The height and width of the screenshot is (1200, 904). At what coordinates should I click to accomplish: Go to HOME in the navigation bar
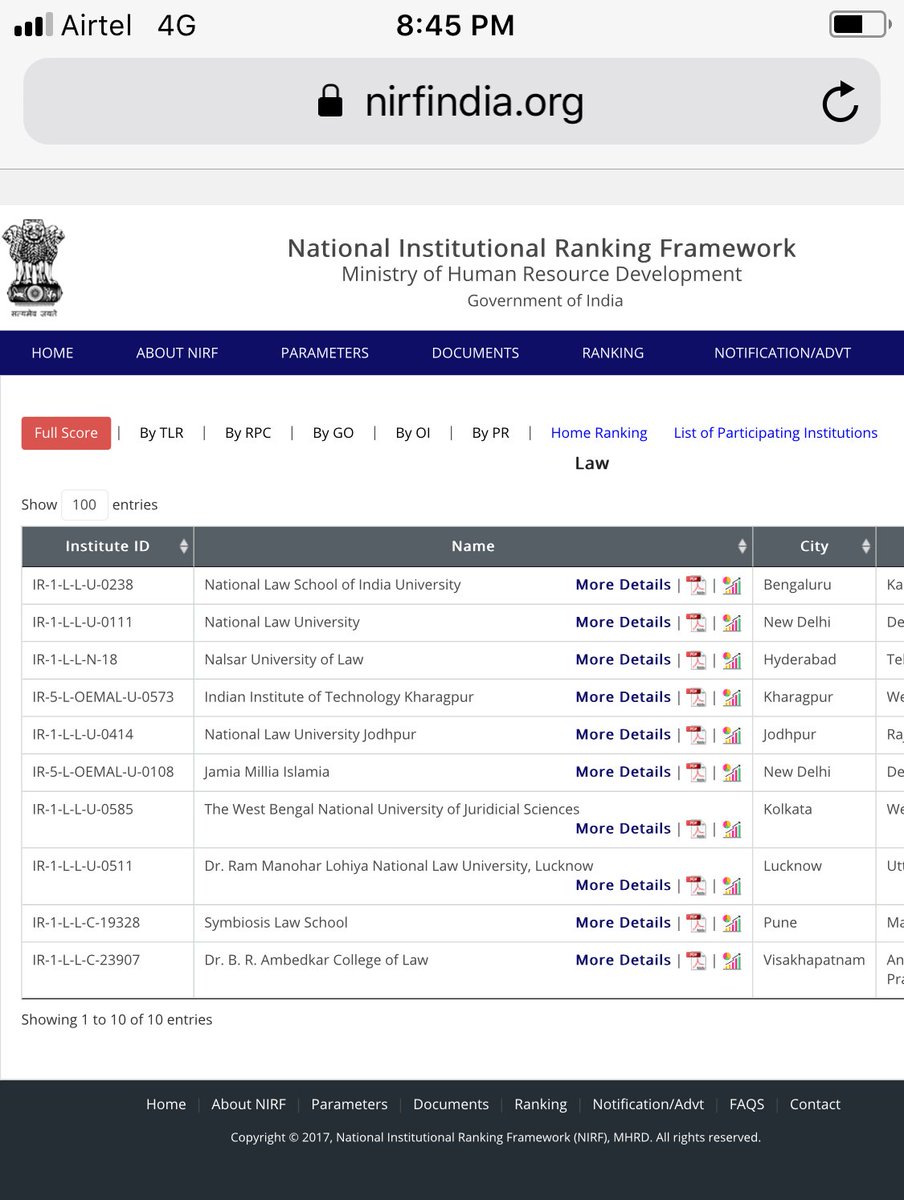[x=52, y=353]
